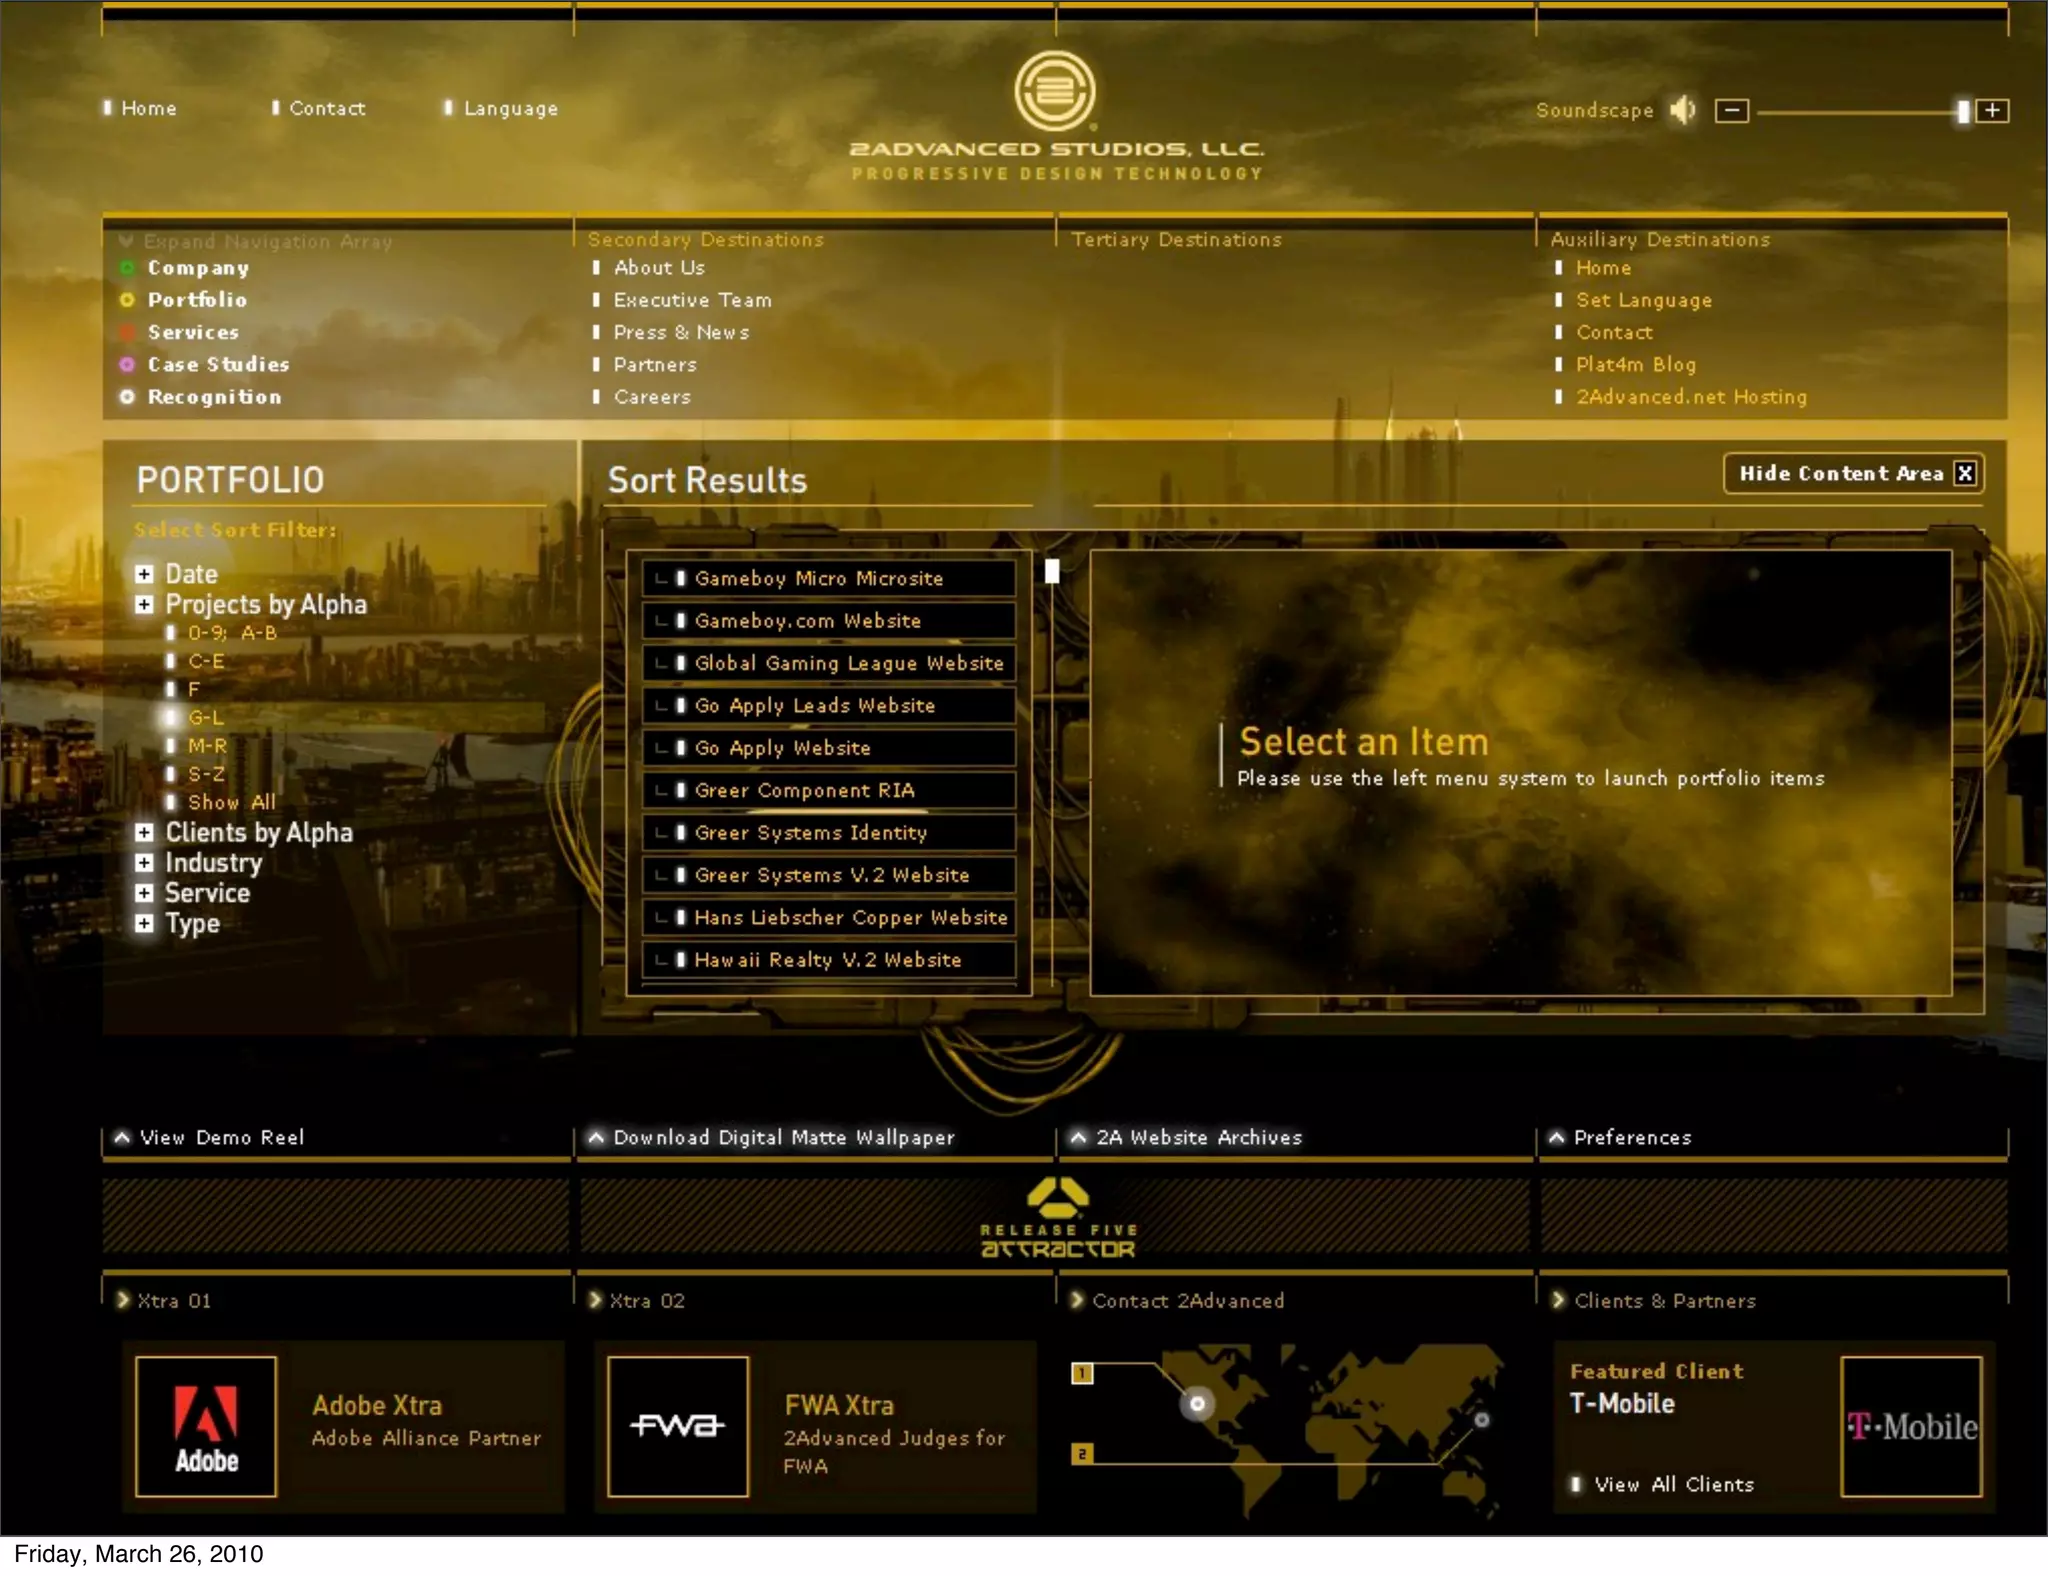2048x1576 pixels.
Task: Click the FWA logo thumbnail
Action: (678, 1426)
